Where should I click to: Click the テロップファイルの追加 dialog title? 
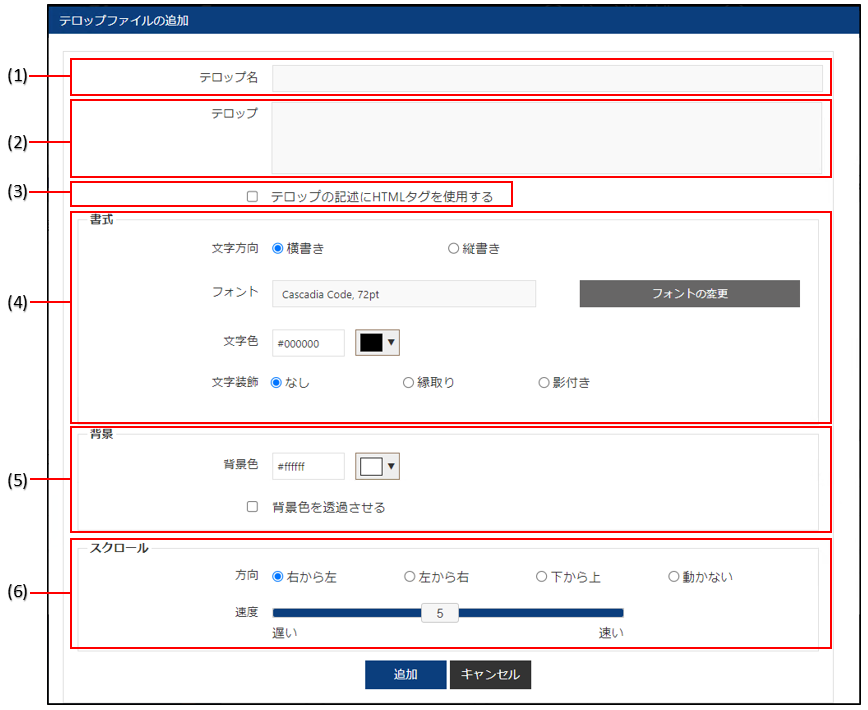pyautogui.click(x=124, y=21)
